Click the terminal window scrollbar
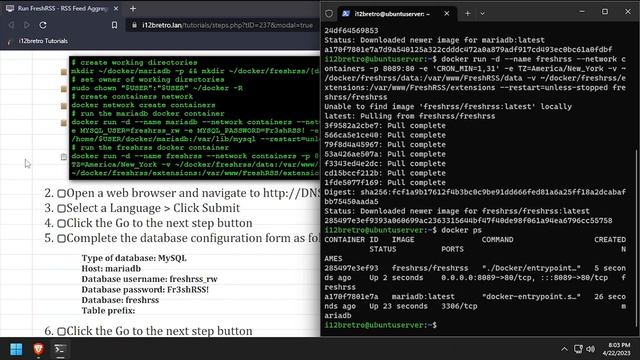The width and height of the screenshot is (640, 360). tap(637, 238)
